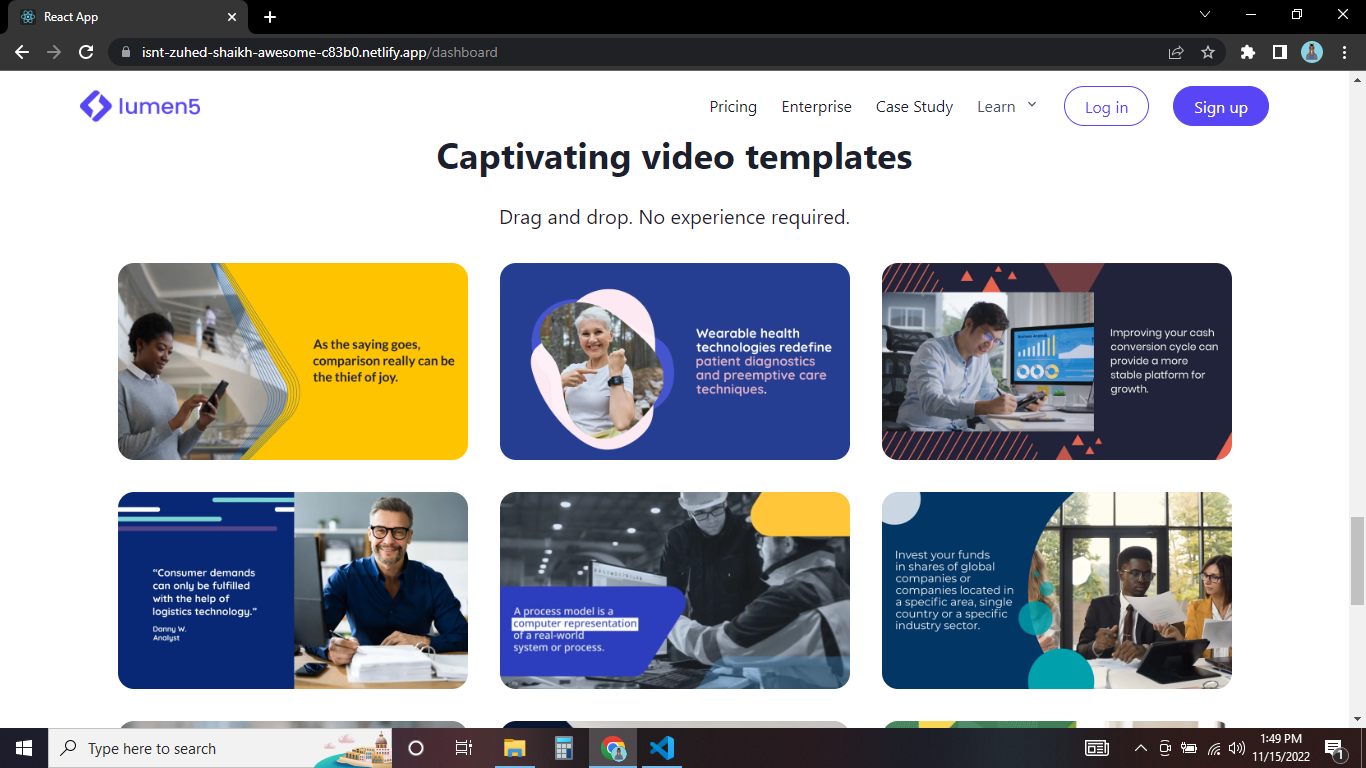Open the Consumer demands logistics template
The image size is (1366, 768).
tap(293, 590)
